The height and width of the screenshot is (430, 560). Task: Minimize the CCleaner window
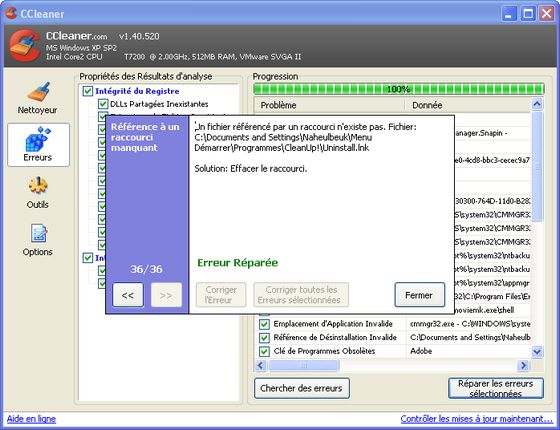(x=509, y=14)
